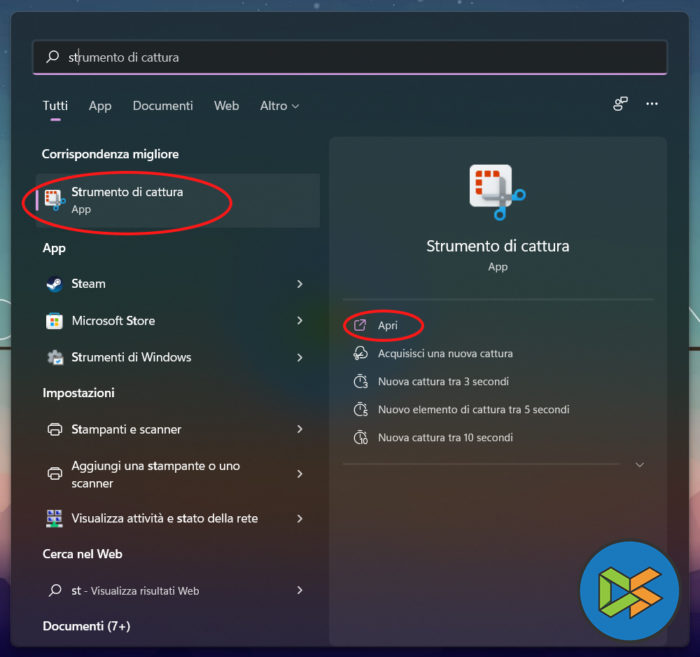
Task: Expand the st web results chevron
Action: (300, 590)
